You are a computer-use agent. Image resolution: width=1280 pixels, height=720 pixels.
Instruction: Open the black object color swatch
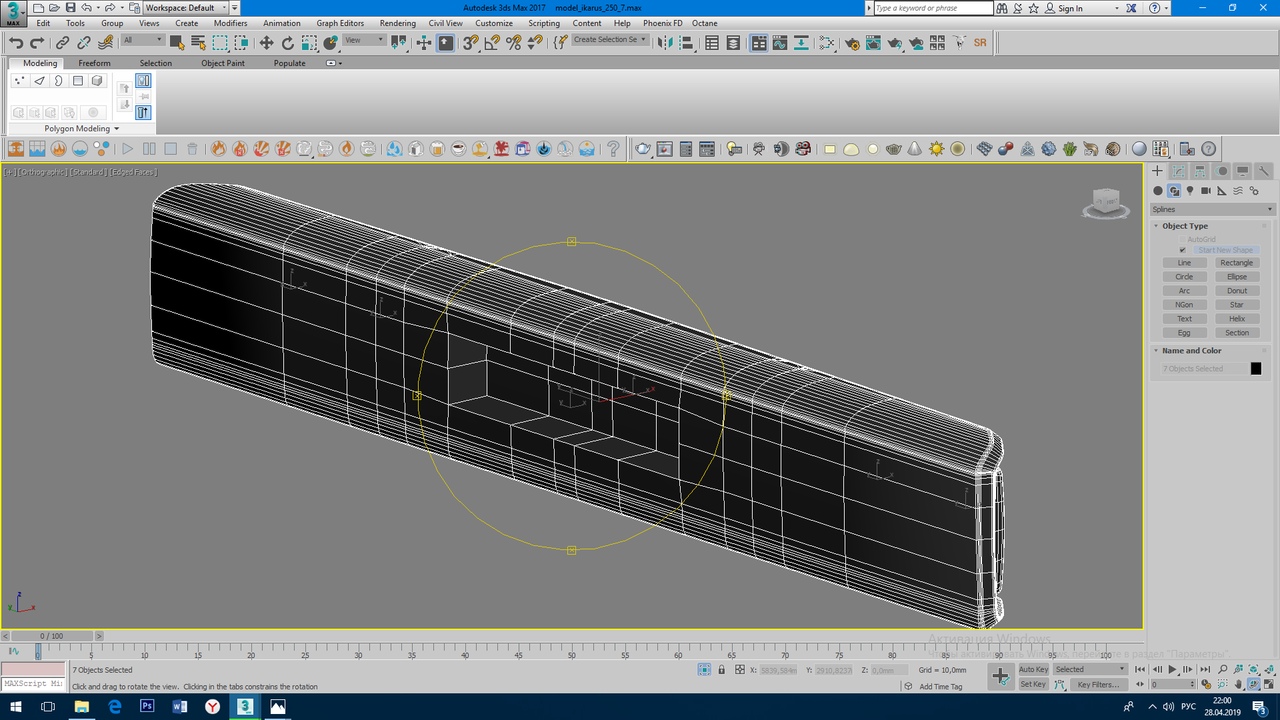click(x=1256, y=369)
